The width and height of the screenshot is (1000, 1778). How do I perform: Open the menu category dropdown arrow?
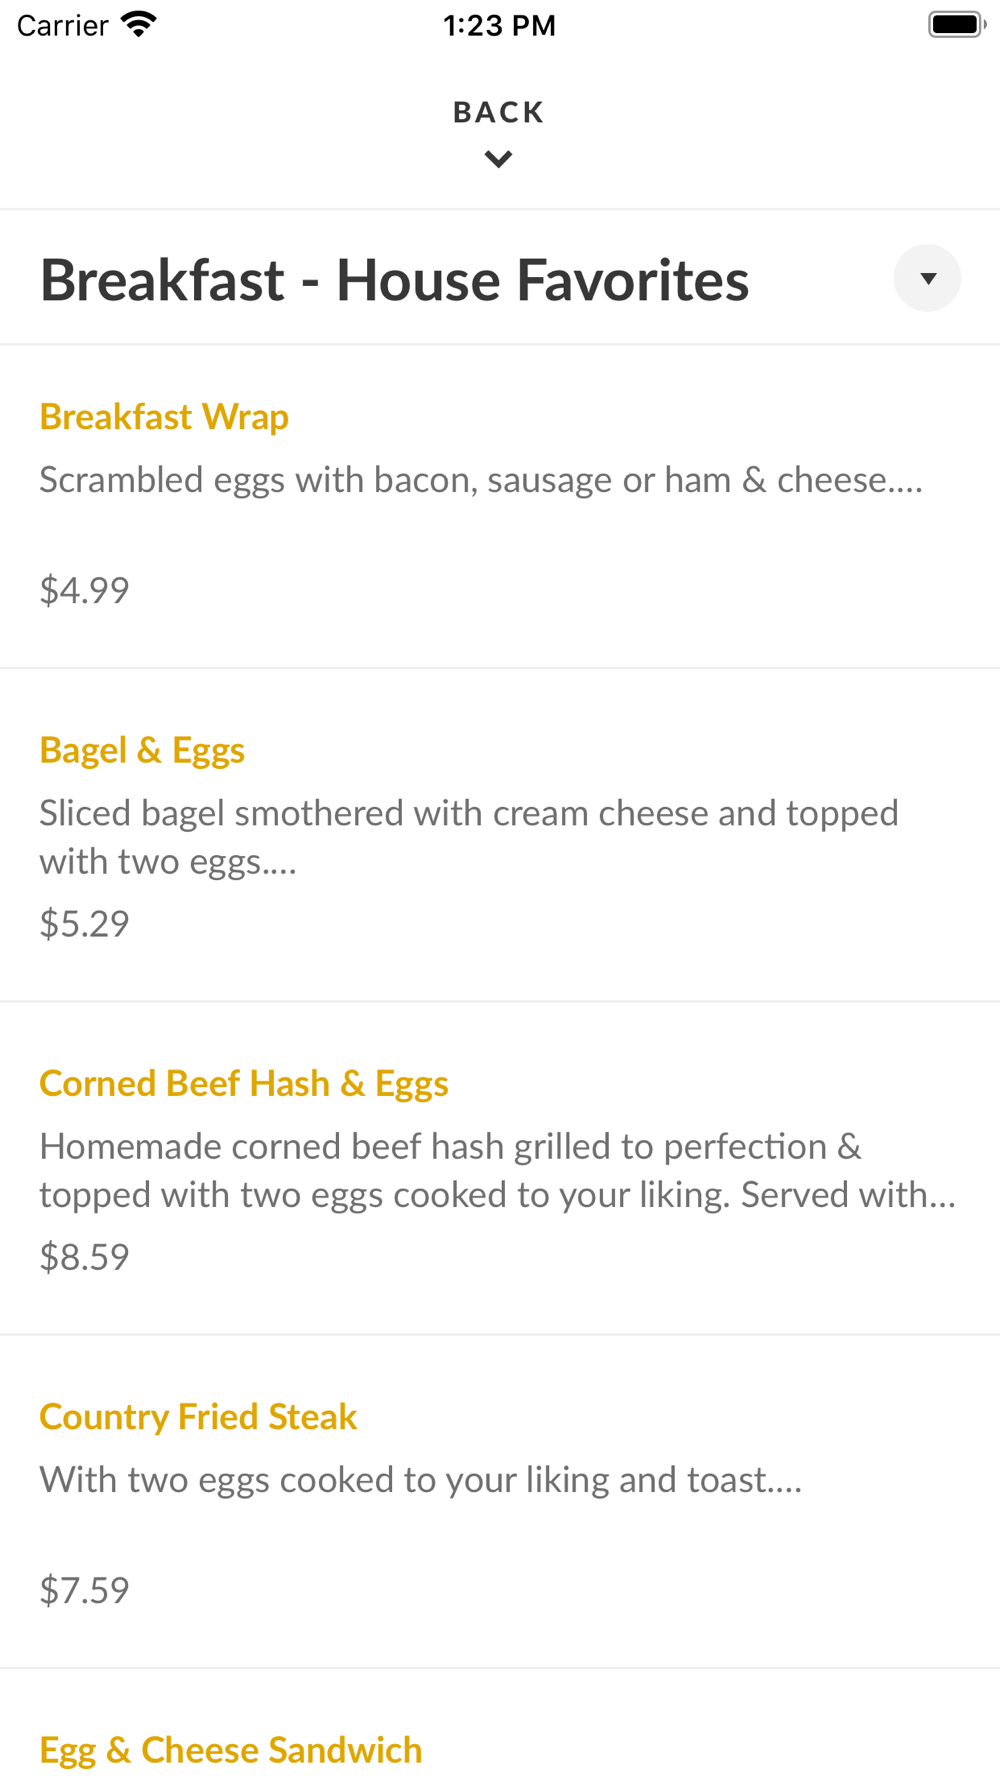click(927, 278)
